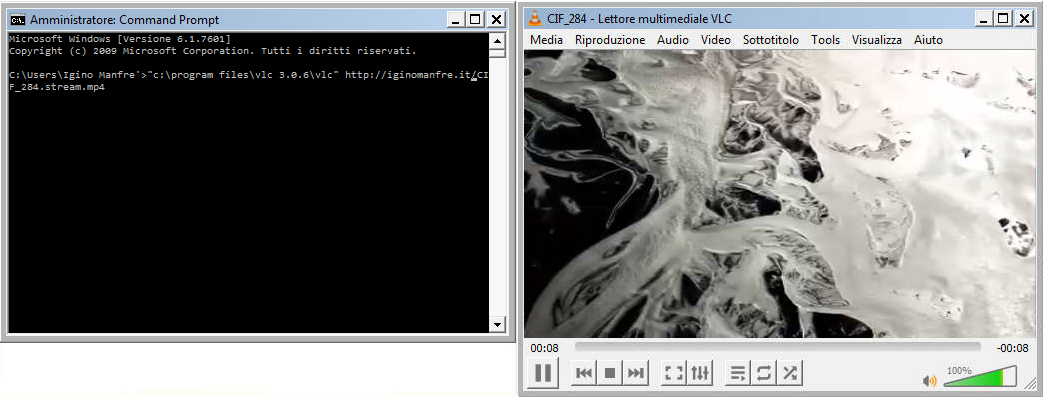This screenshot has height=398, width=1044.
Task: Skip to previous media item
Action: coord(584,373)
